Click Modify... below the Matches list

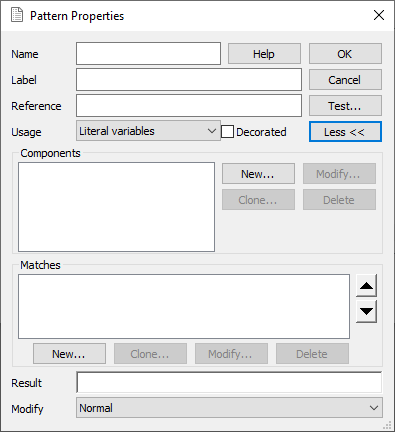click(x=231, y=354)
